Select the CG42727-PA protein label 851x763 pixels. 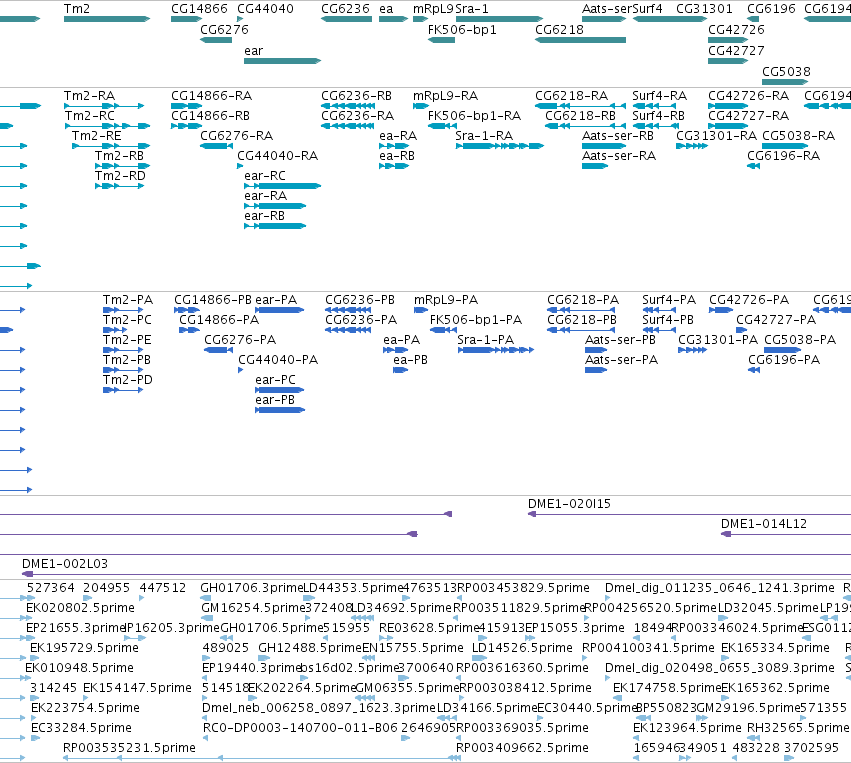[x=776, y=320]
